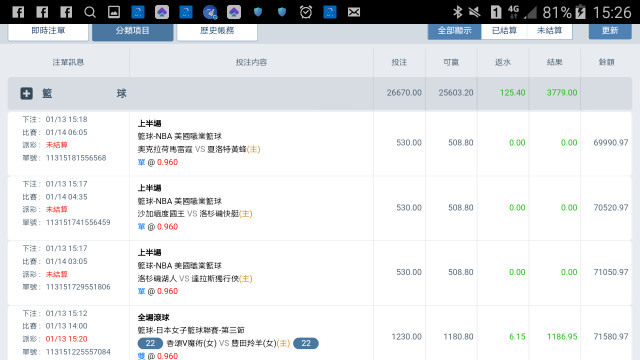This screenshot has width=640, height=360.
Task: Tap the 22 score badge after 豐田羚羊(女)
Action: pos(306,343)
